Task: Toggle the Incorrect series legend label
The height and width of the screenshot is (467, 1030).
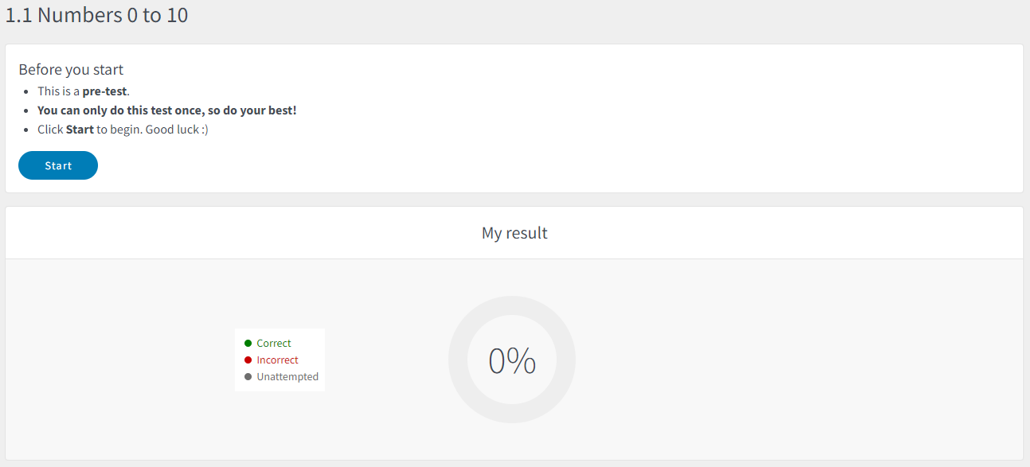Action: [277, 360]
